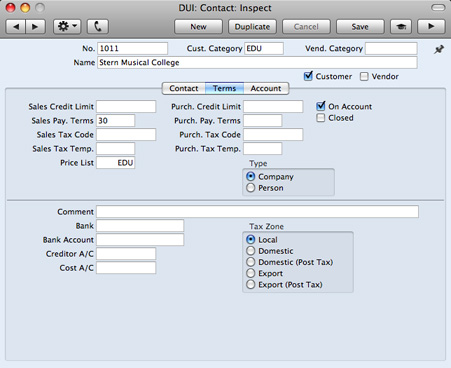This screenshot has height=368, width=451.
Task: Select the Person type radio button
Action: pos(251,188)
